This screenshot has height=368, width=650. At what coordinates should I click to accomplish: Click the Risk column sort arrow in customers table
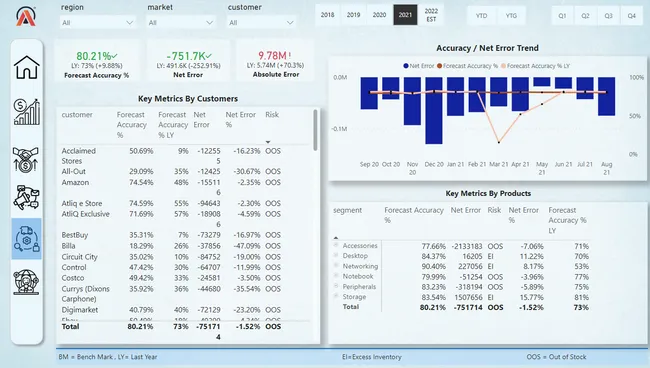click(268, 142)
